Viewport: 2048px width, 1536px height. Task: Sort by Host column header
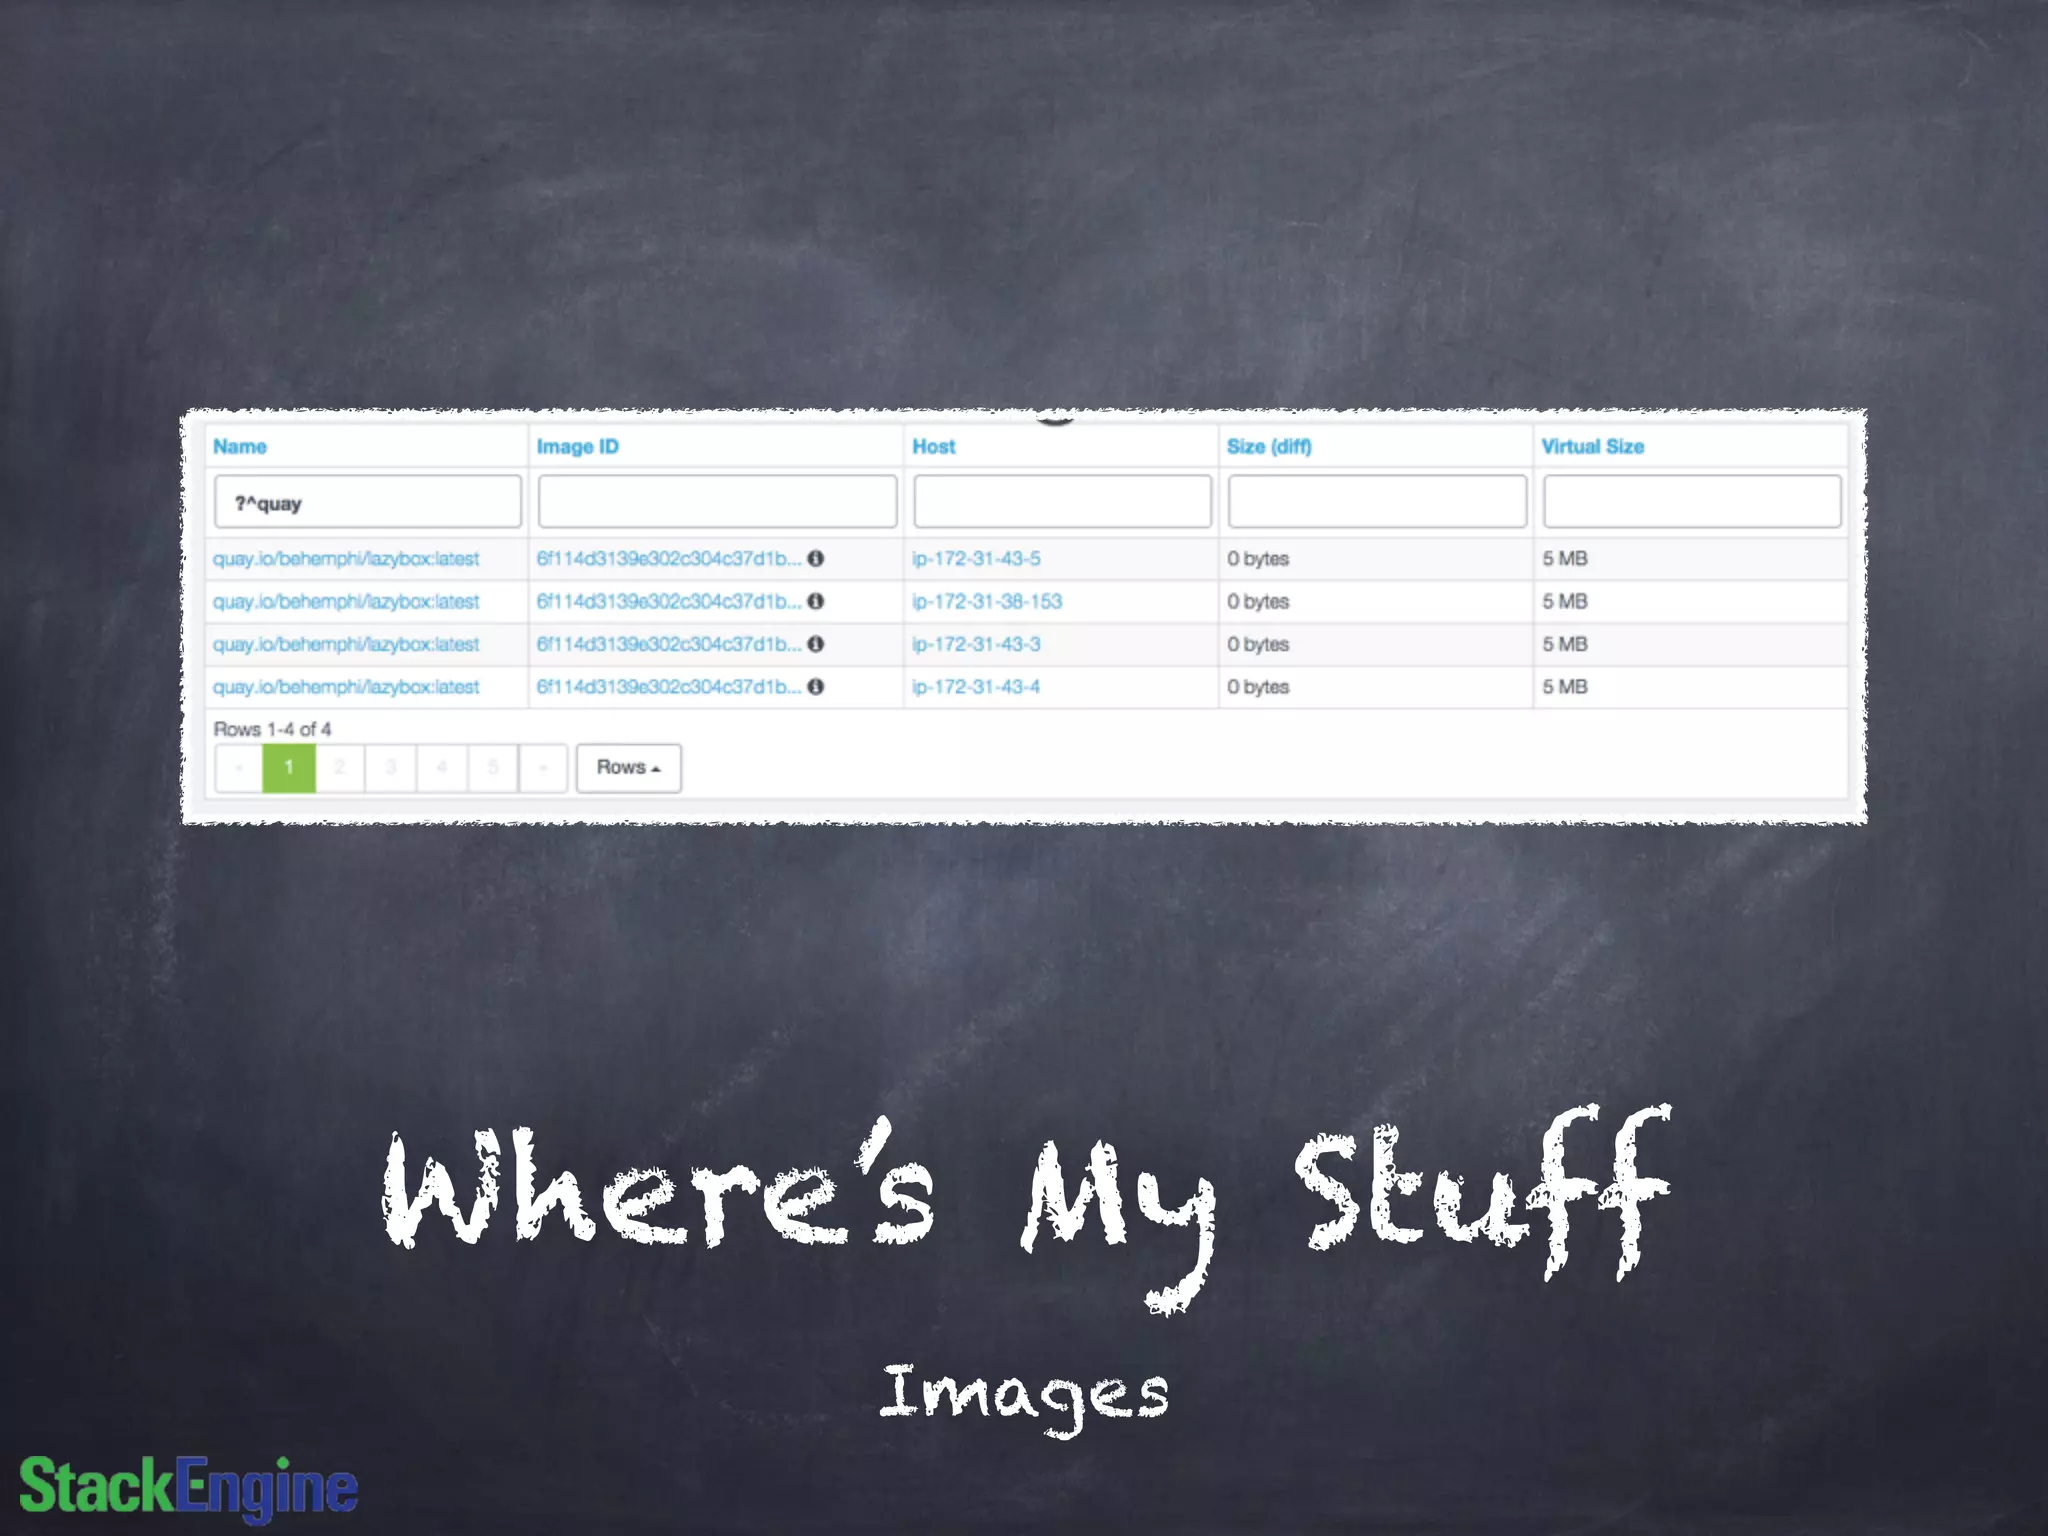(x=934, y=447)
